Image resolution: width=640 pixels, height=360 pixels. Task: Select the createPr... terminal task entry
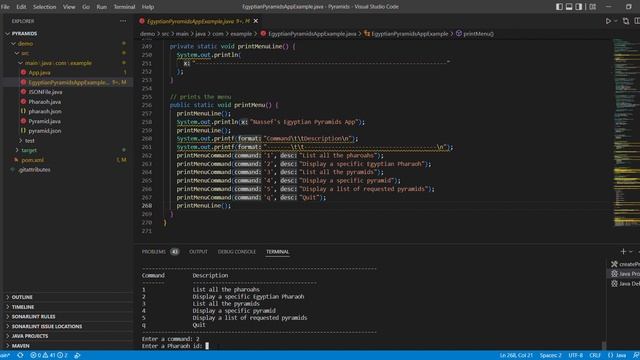click(x=624, y=264)
